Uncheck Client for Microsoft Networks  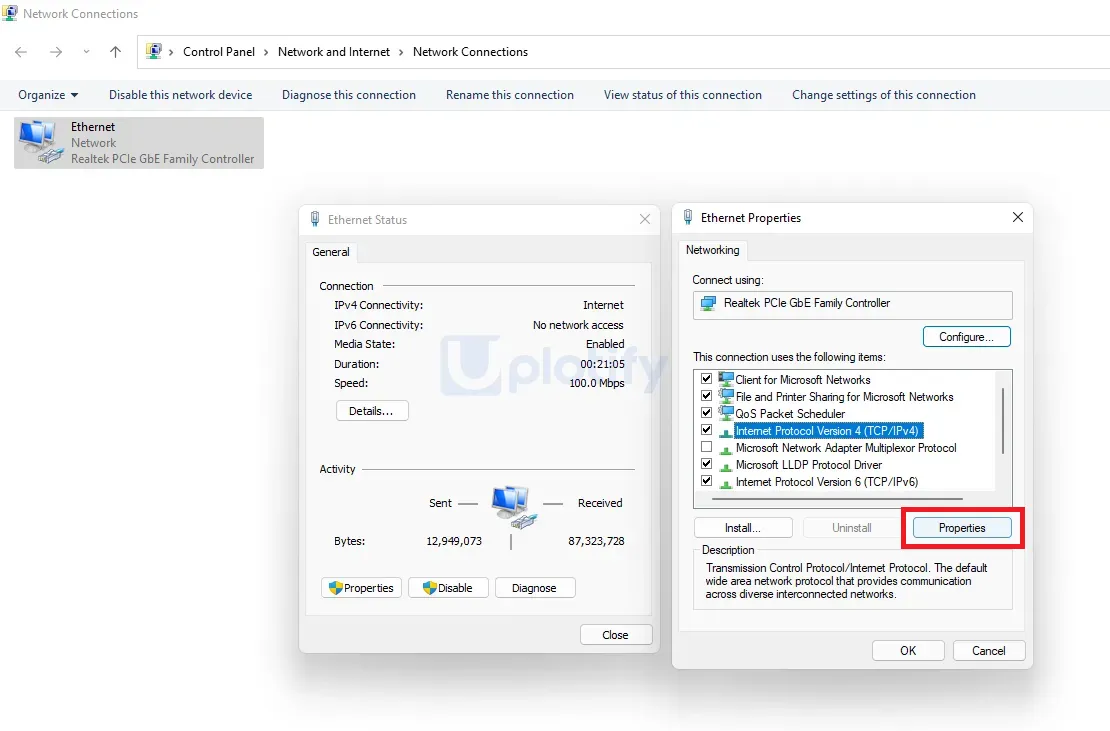tap(706, 379)
